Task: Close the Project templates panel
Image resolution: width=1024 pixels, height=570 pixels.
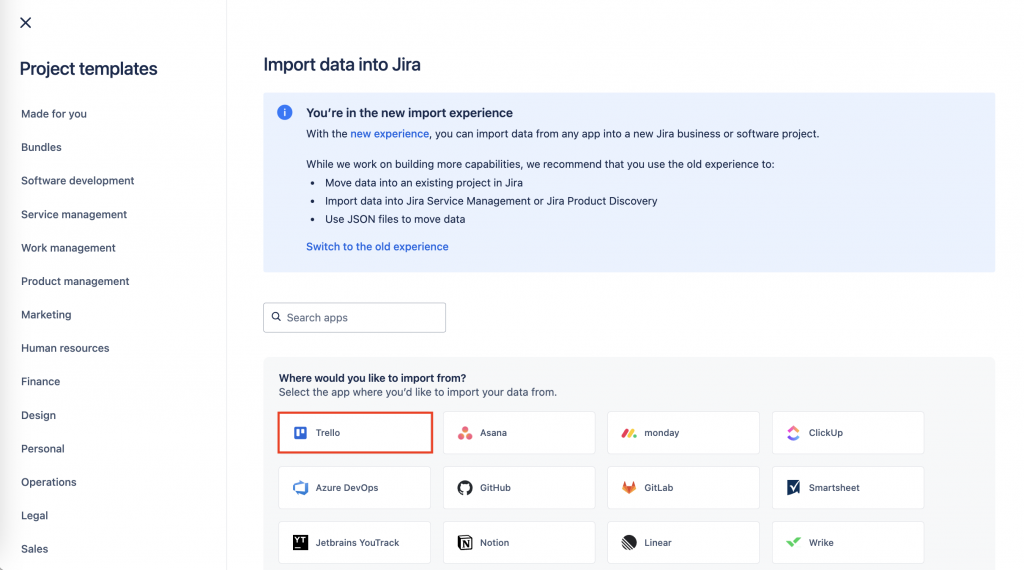Action: coord(26,23)
